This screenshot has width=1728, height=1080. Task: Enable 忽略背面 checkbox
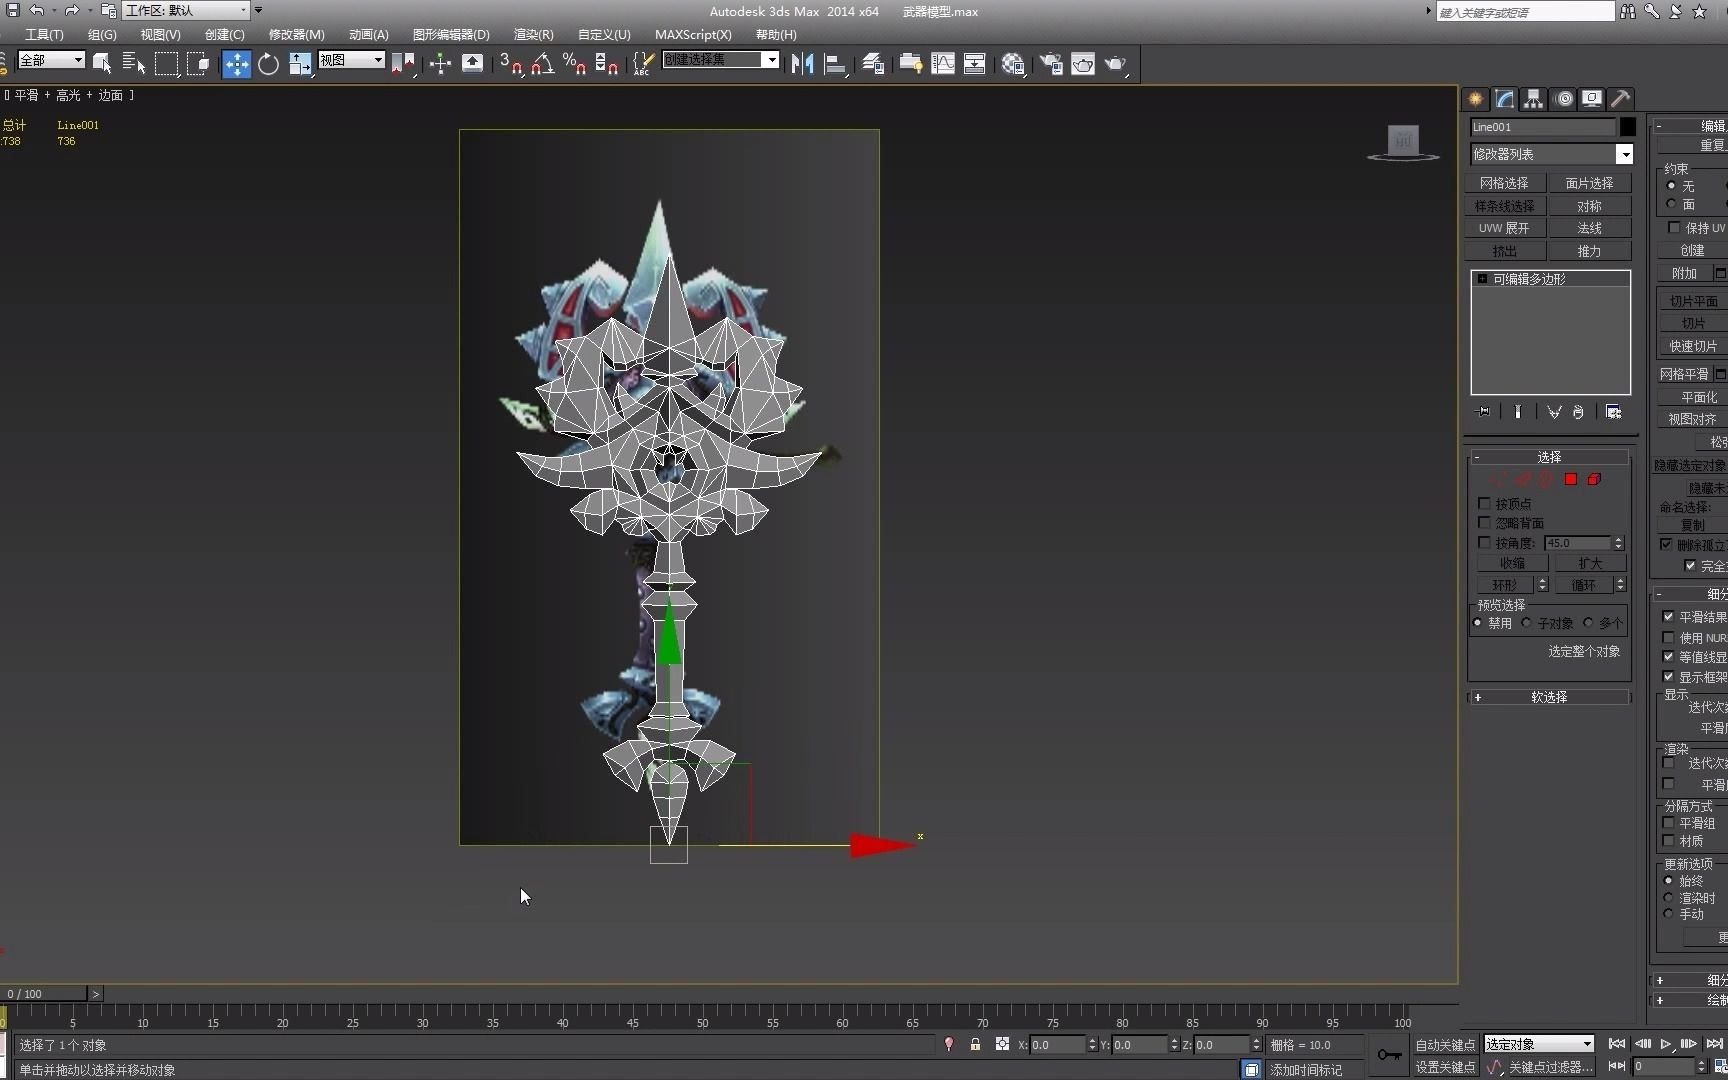[x=1485, y=522]
